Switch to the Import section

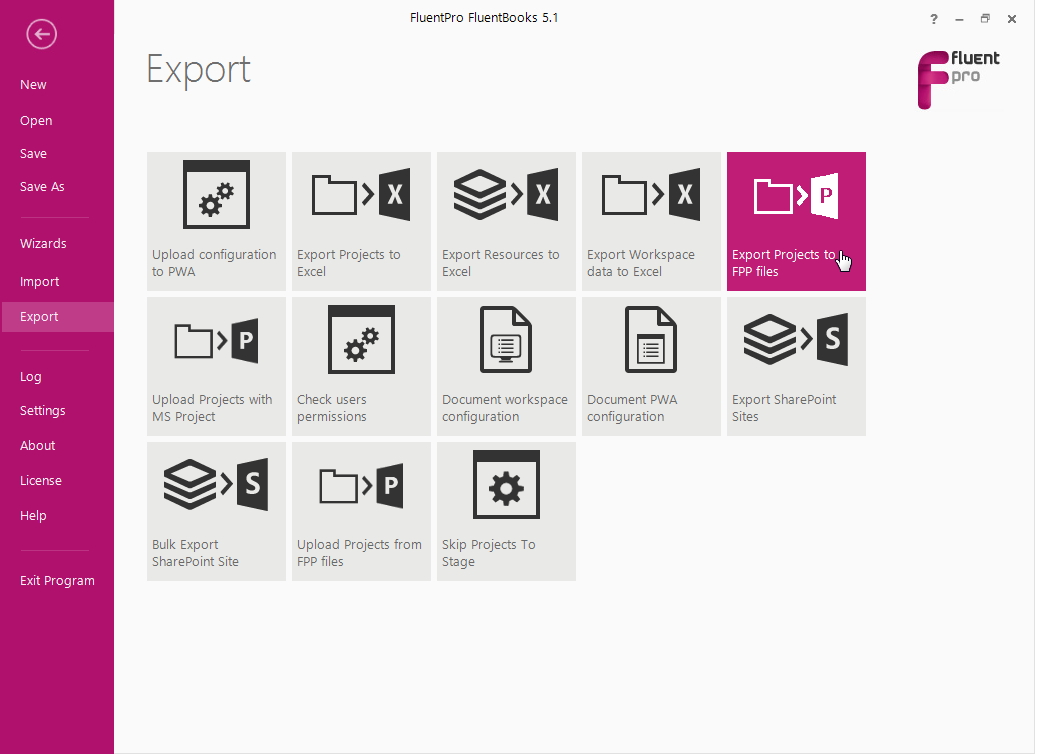(x=40, y=282)
